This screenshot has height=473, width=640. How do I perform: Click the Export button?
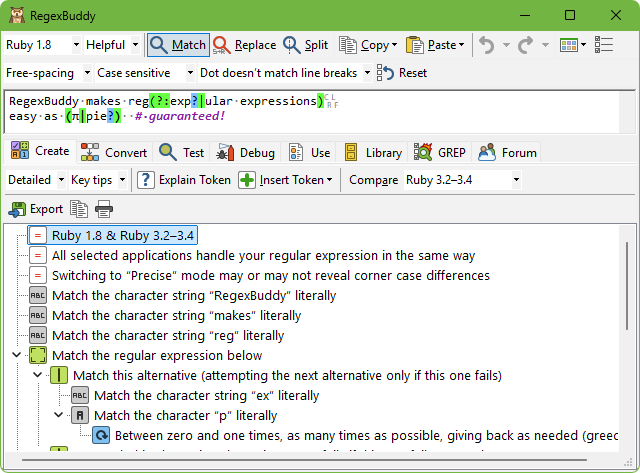tap(36, 209)
